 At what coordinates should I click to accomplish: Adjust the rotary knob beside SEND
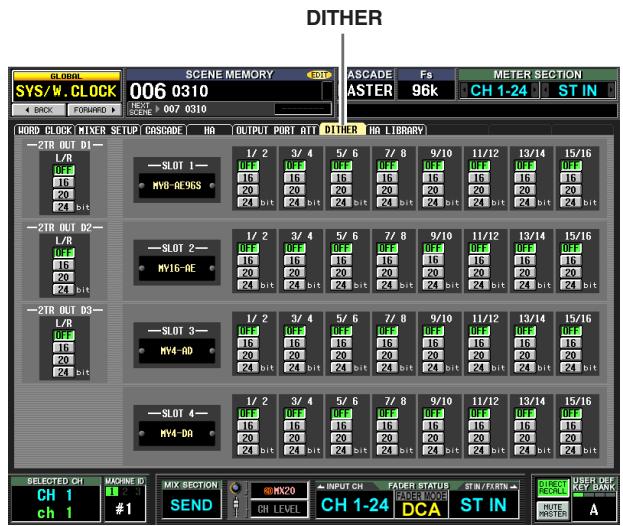[x=236, y=488]
